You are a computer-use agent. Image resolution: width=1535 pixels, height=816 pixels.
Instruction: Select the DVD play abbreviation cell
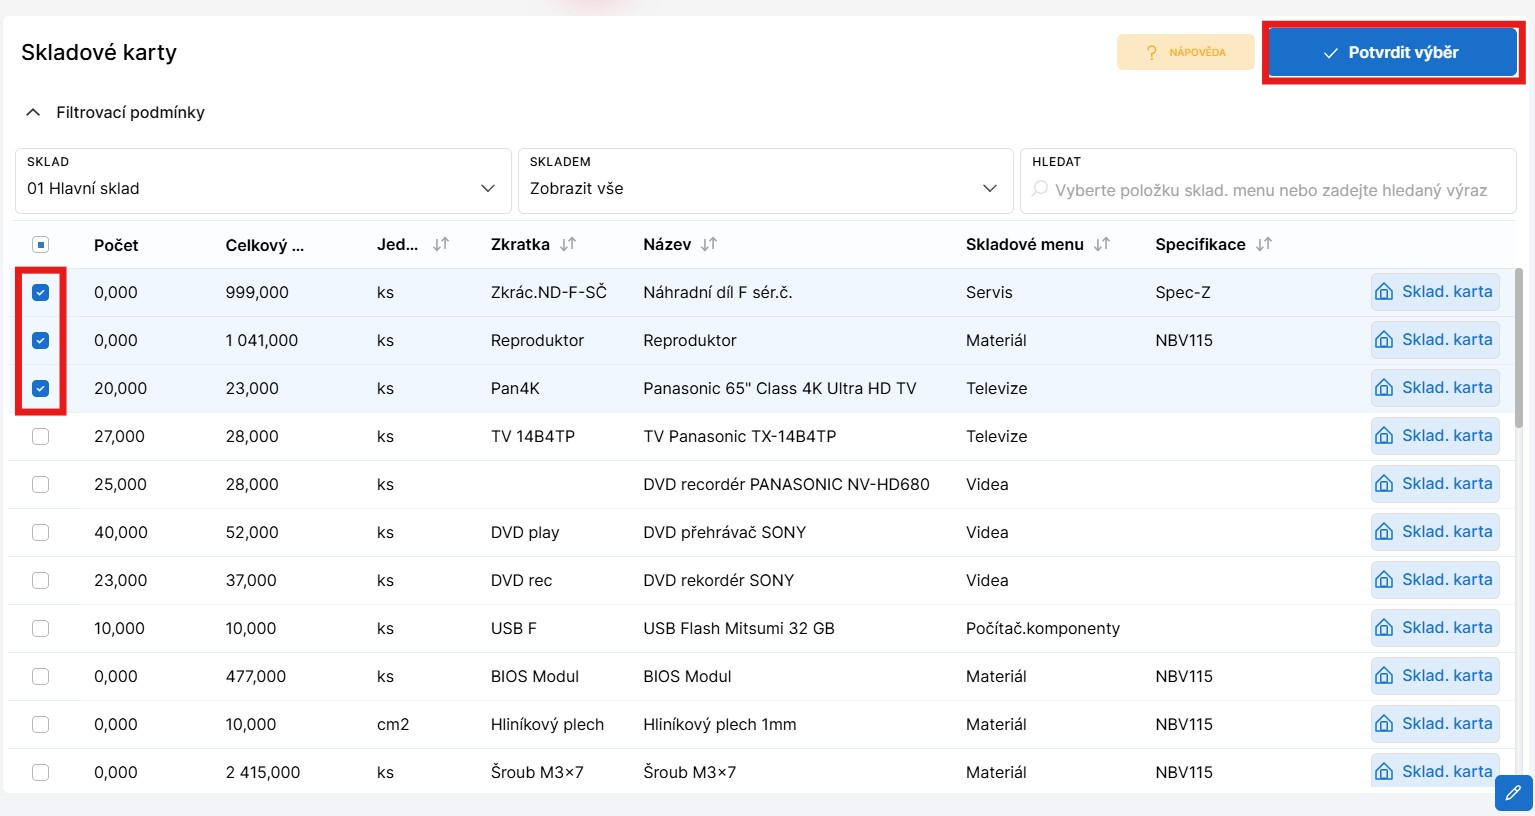525,532
